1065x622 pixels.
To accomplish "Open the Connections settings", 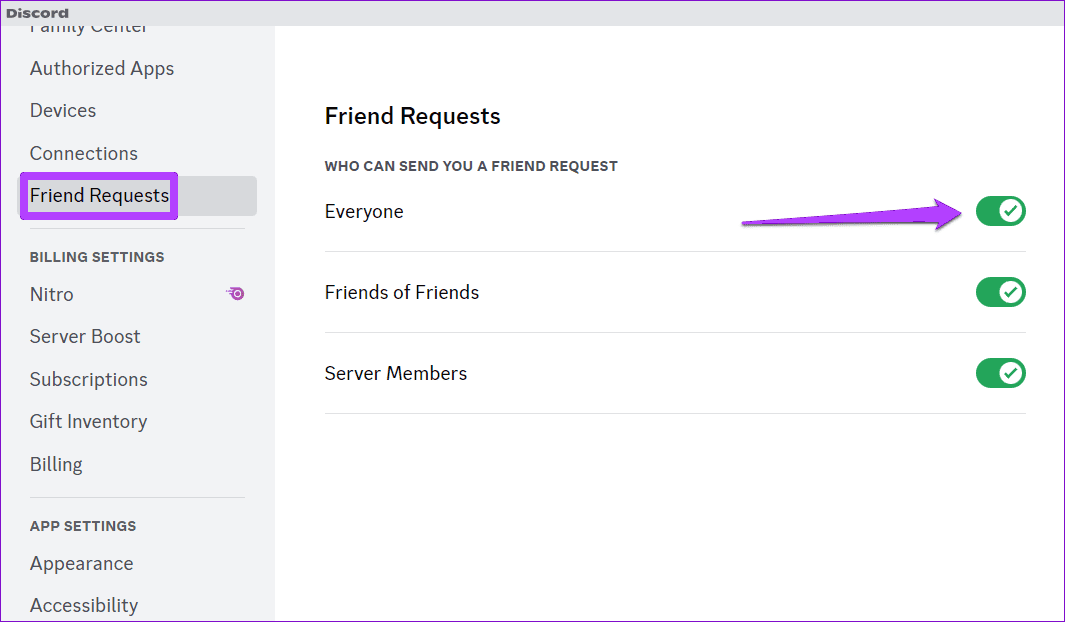I will click(x=83, y=153).
